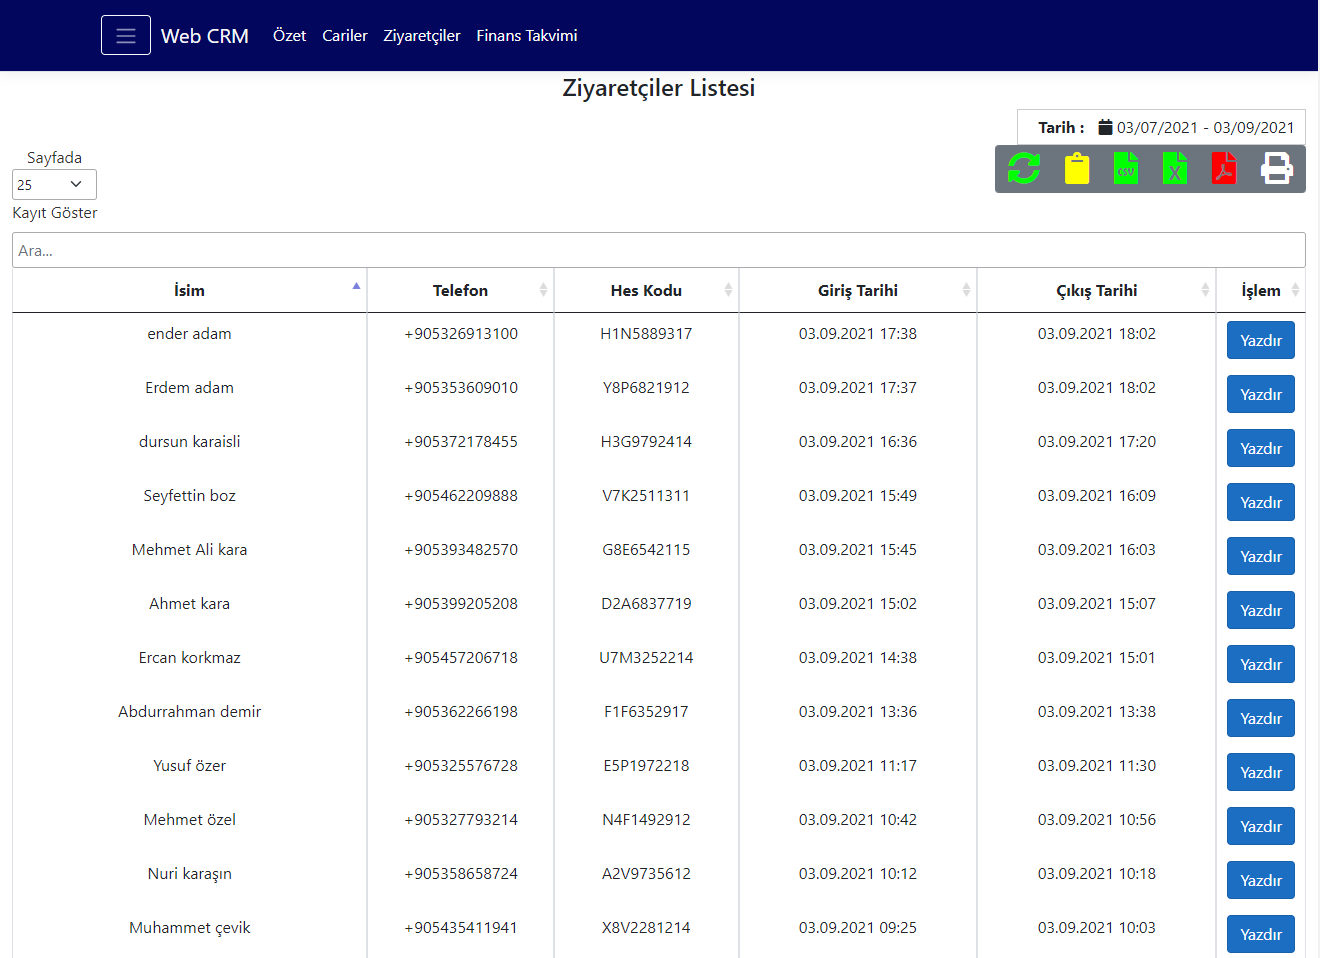Click Yazdır for Nuri karaşın
This screenshot has width=1320, height=958.
point(1261,880)
